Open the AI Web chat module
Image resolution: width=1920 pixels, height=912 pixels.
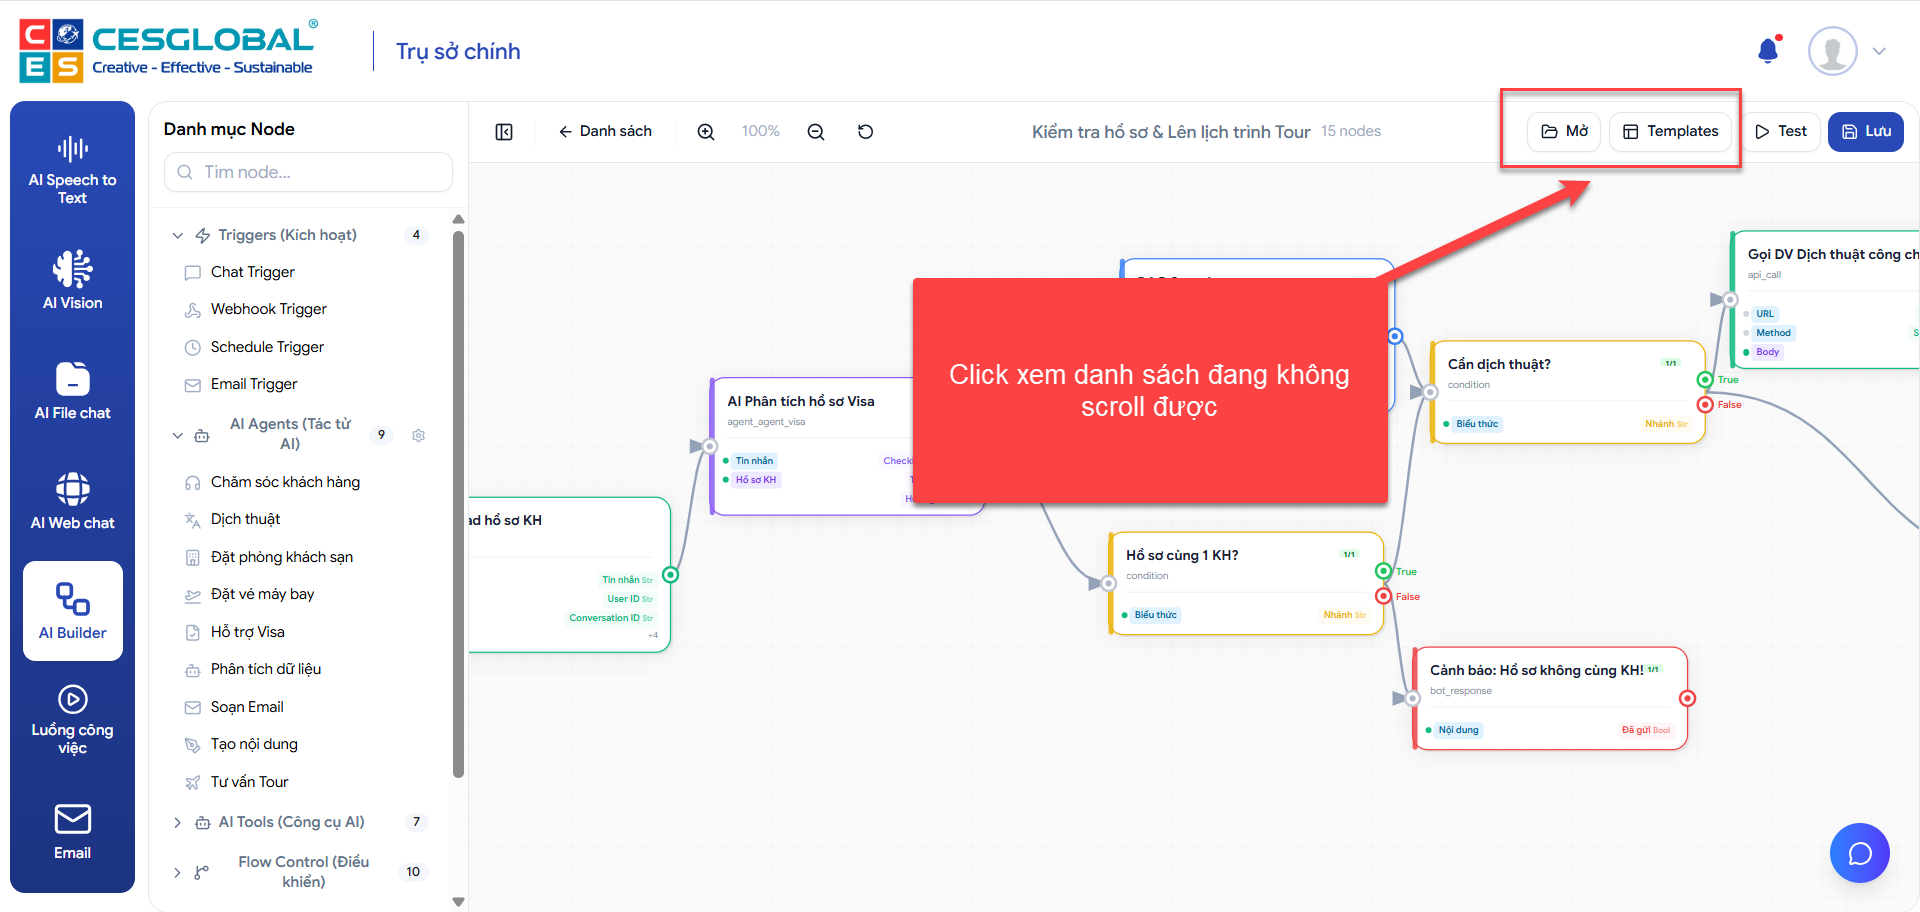[x=72, y=500]
